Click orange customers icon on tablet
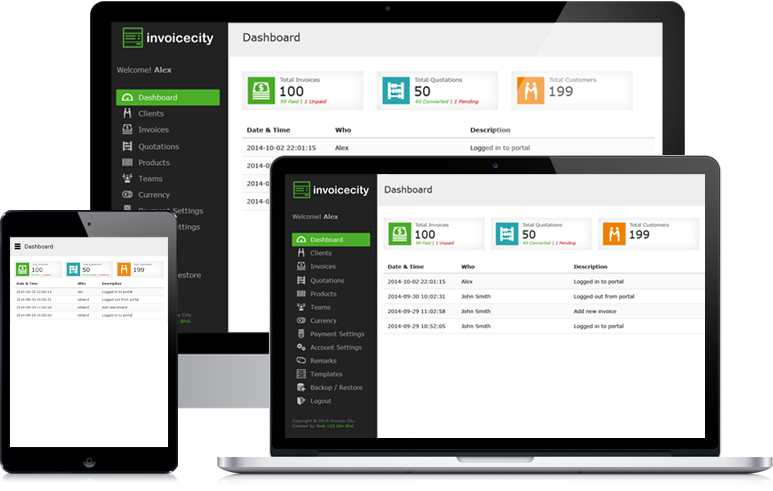The image size is (773, 491). [x=124, y=269]
